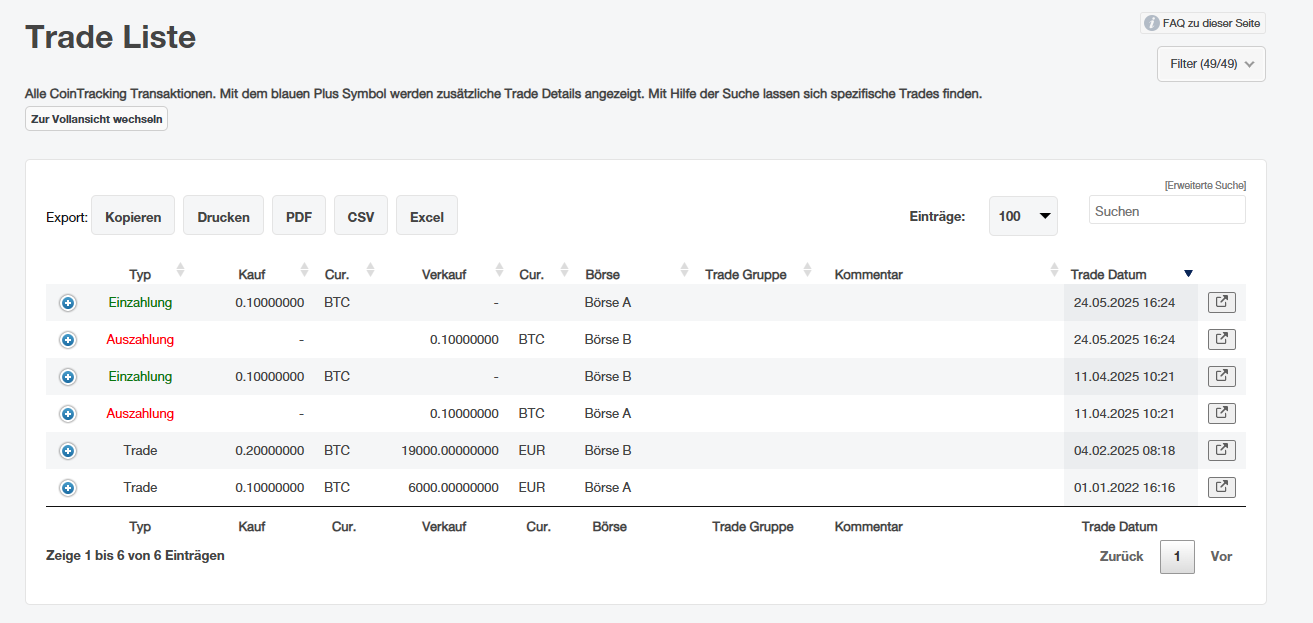Click the footer Trade Gruppe label
The width and height of the screenshot is (1313, 623).
tap(753, 526)
